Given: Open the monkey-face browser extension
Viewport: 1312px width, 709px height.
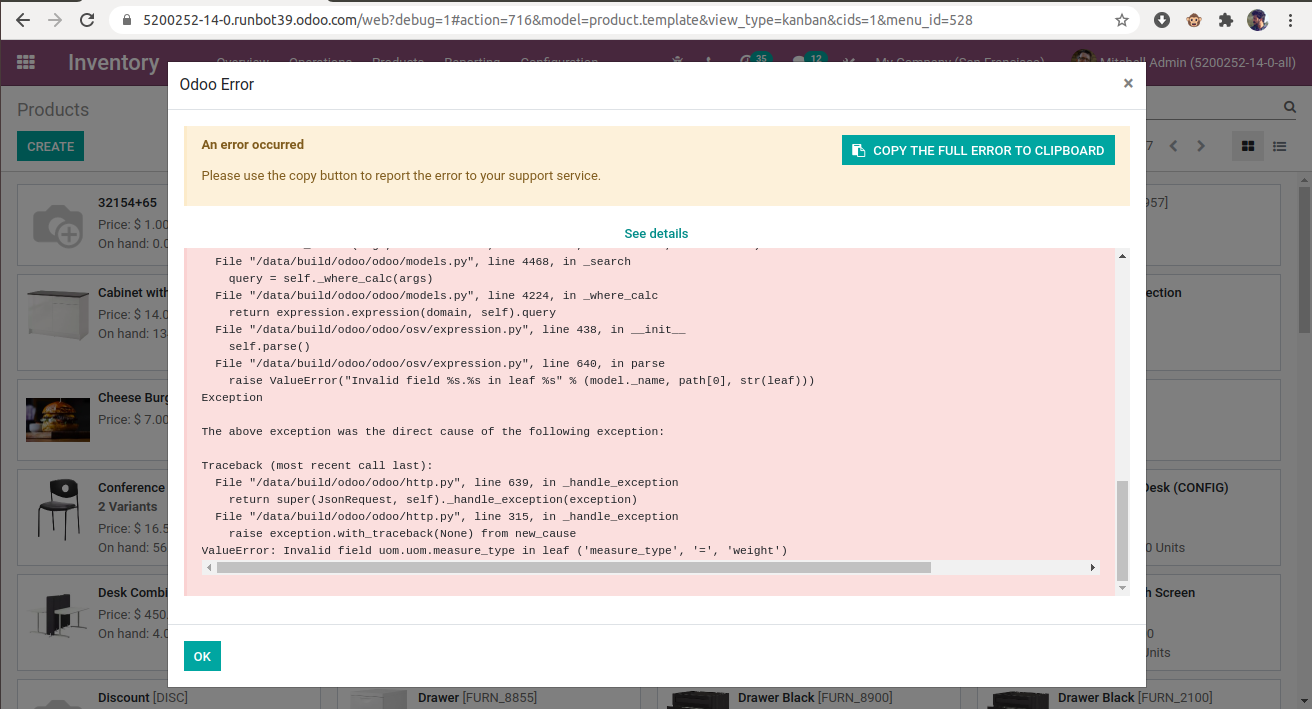Looking at the screenshot, I should 1193,20.
